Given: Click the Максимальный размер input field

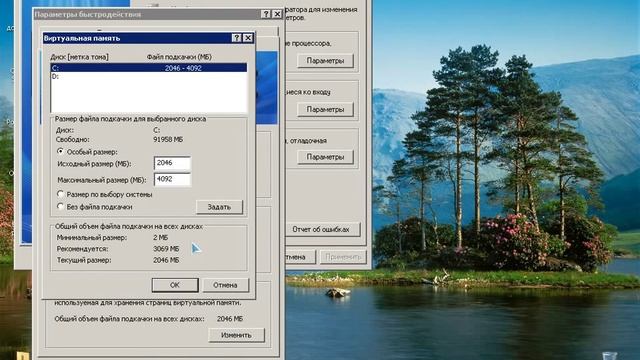Looking at the screenshot, I should 172,179.
